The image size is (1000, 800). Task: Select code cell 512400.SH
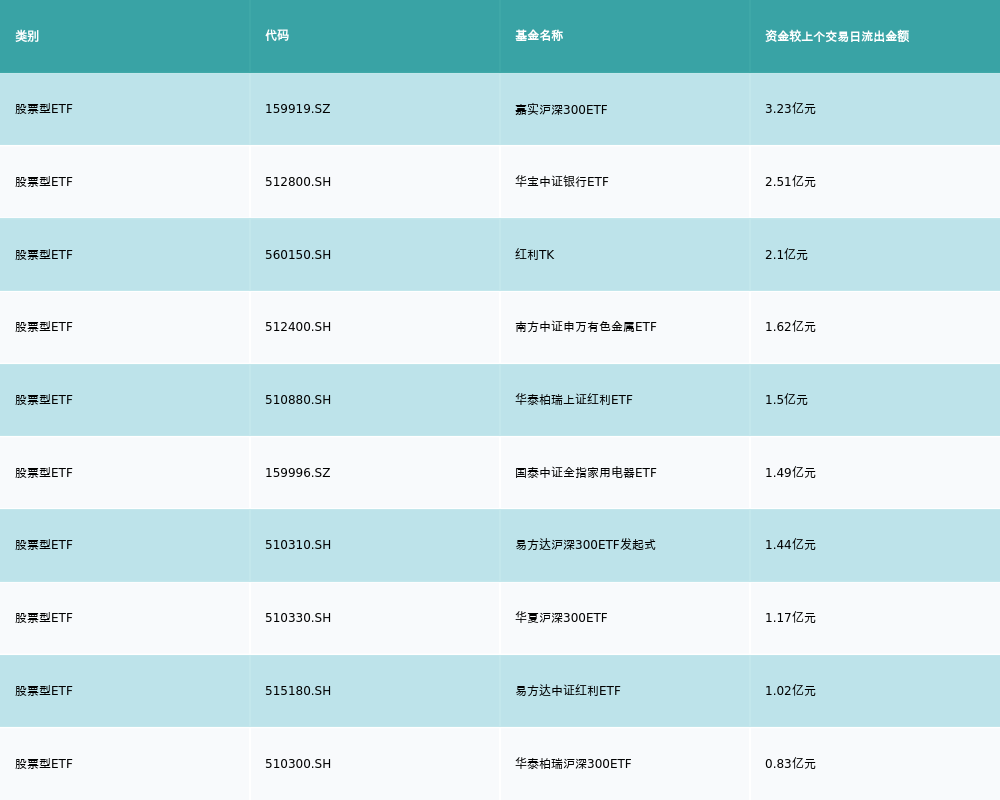pos(298,327)
